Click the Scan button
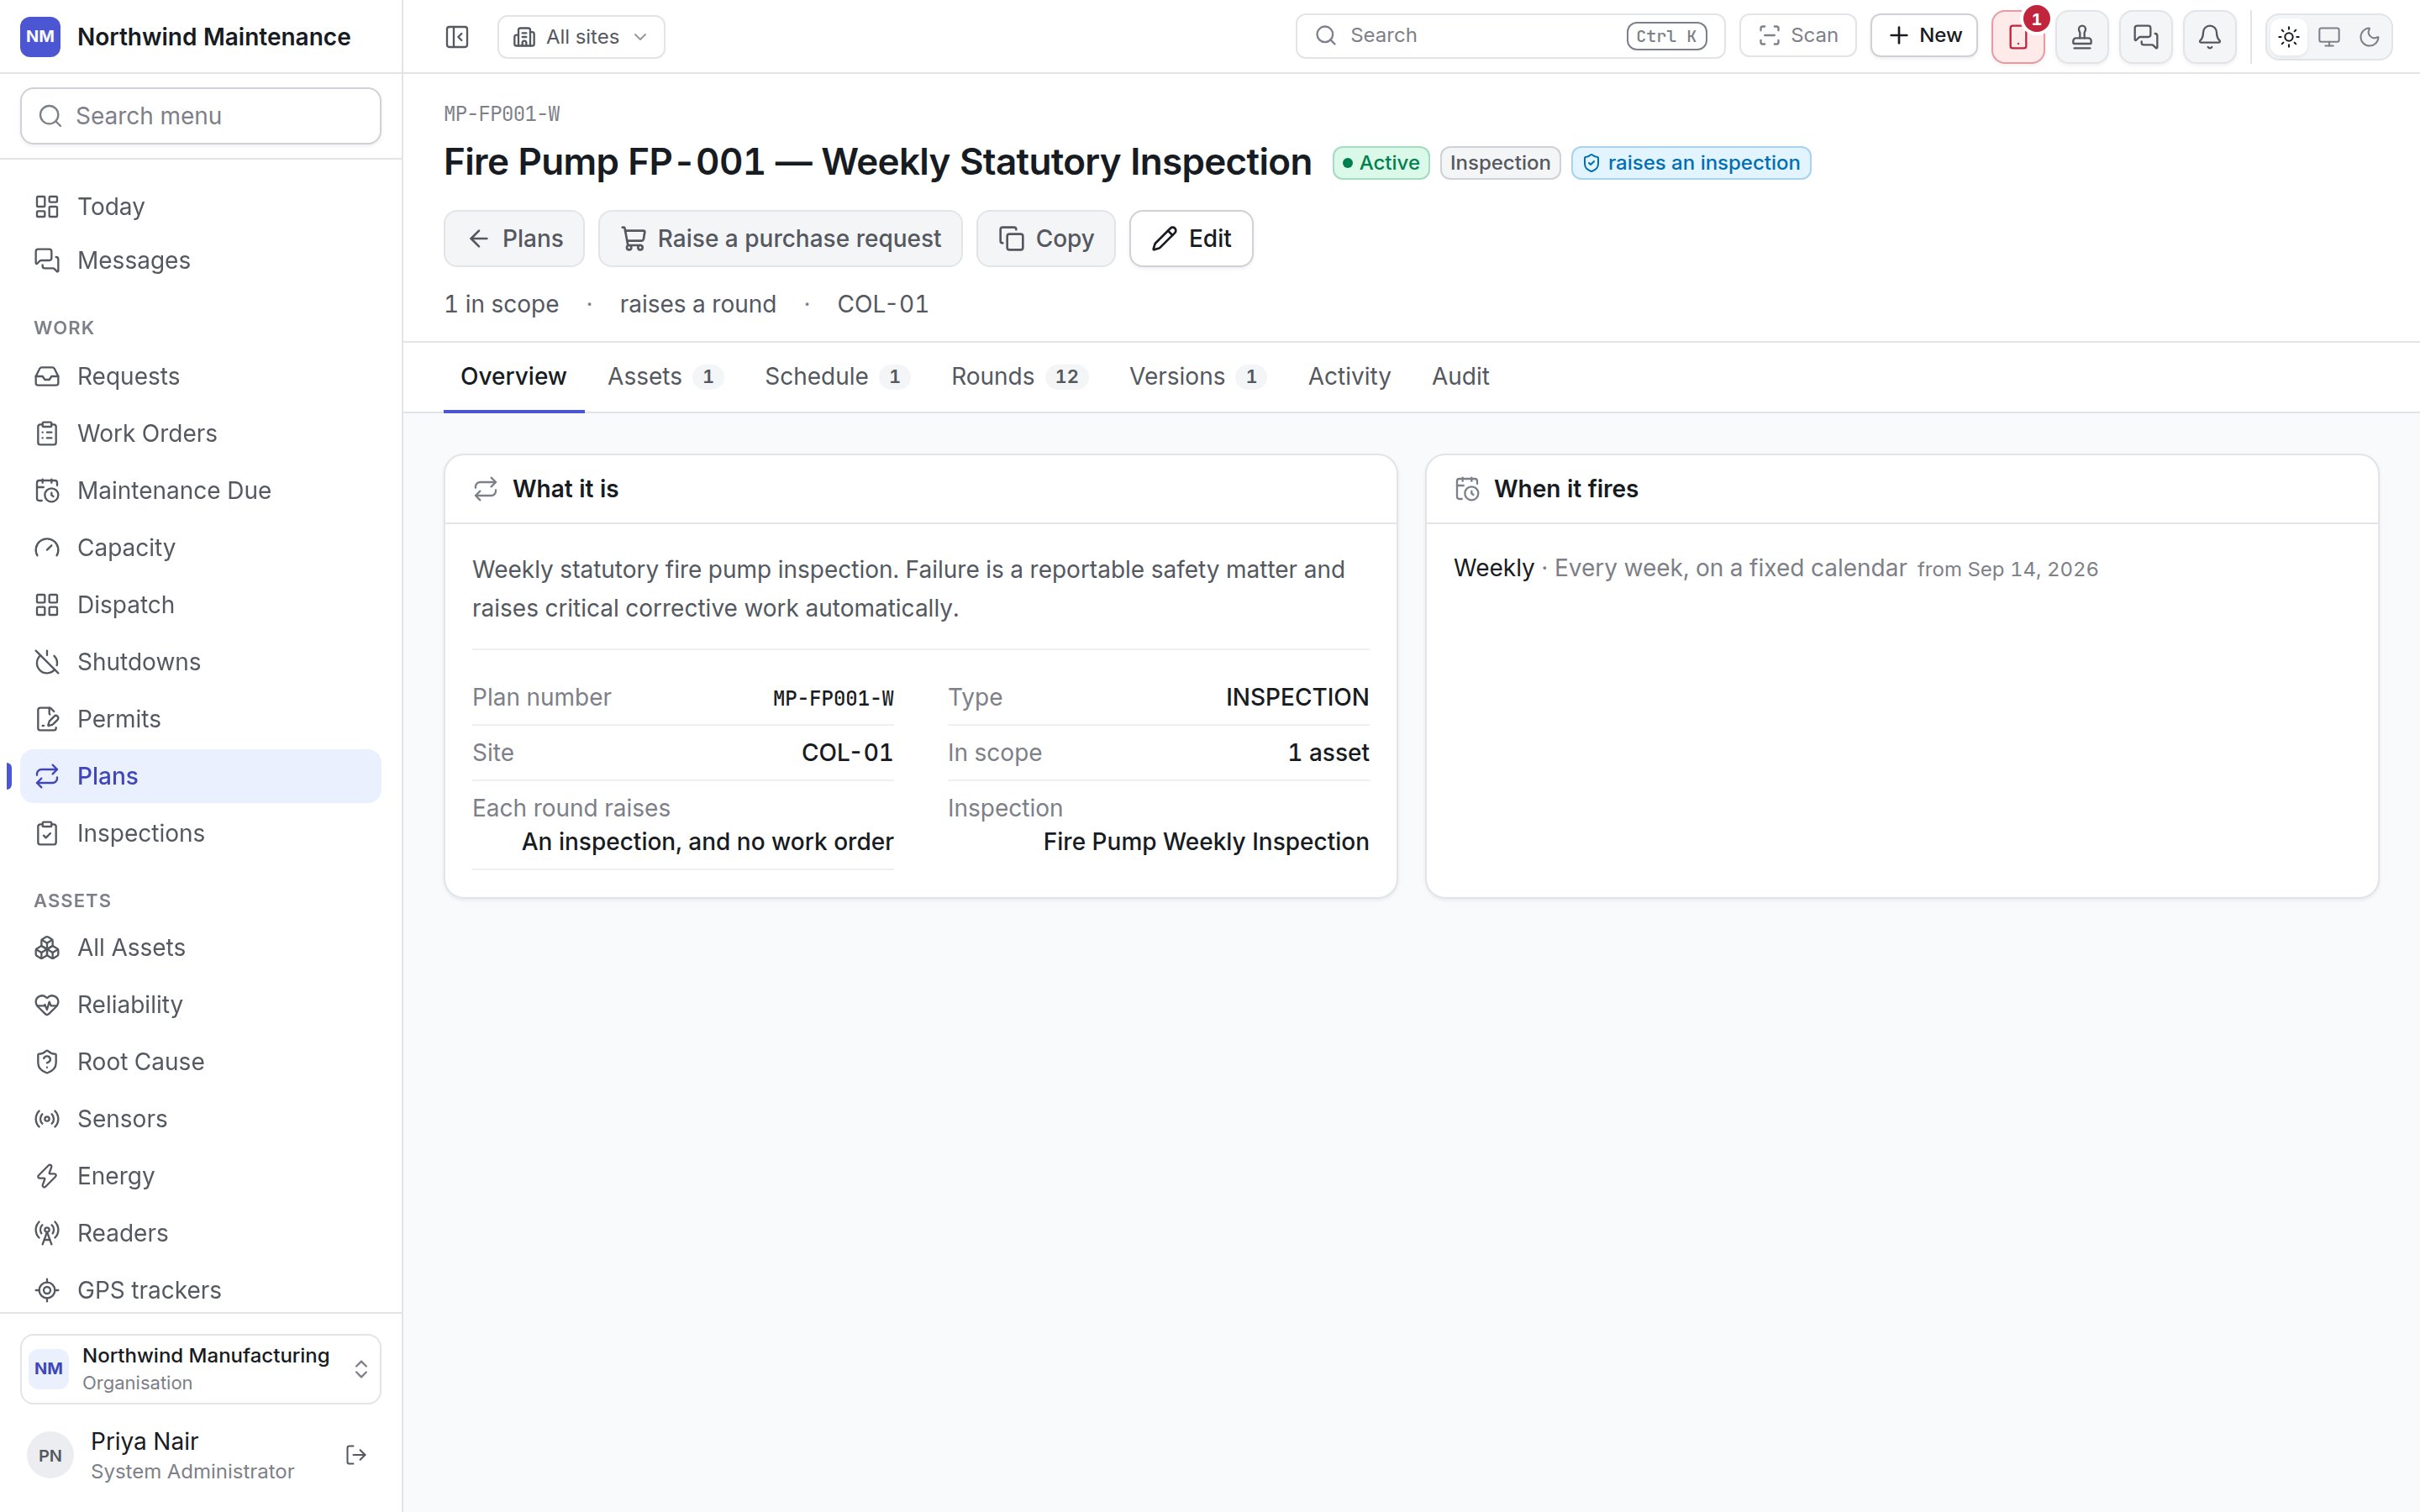The image size is (2420, 1512). tap(1798, 36)
